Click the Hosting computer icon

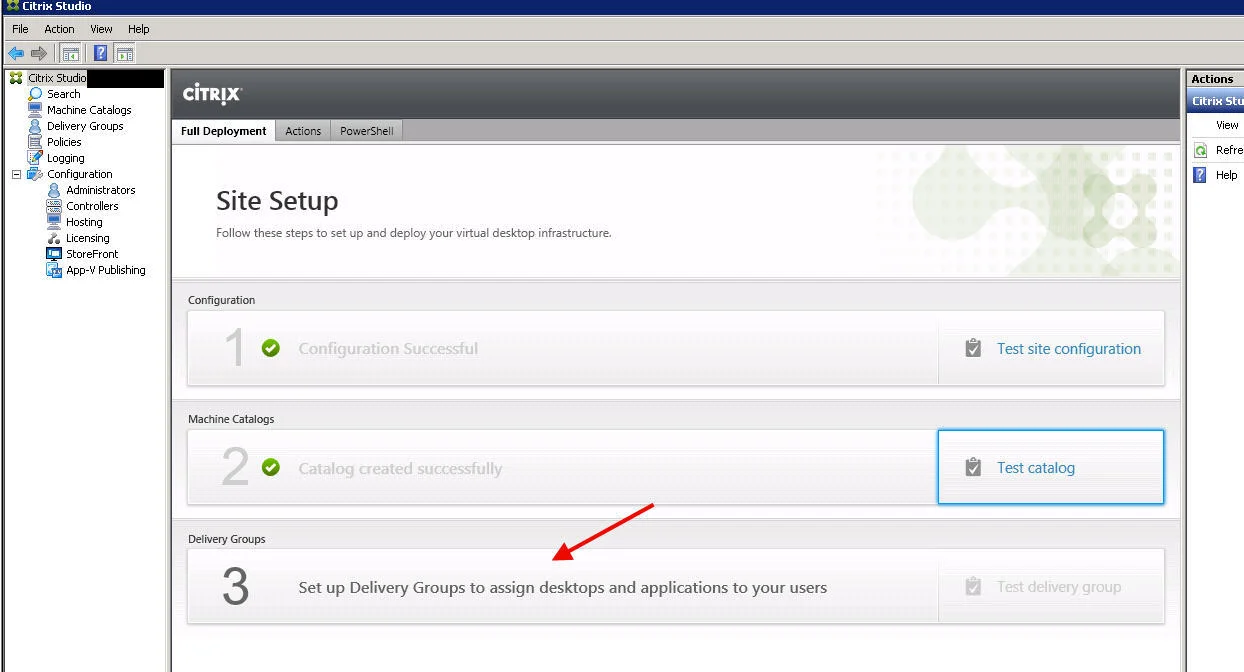point(54,222)
